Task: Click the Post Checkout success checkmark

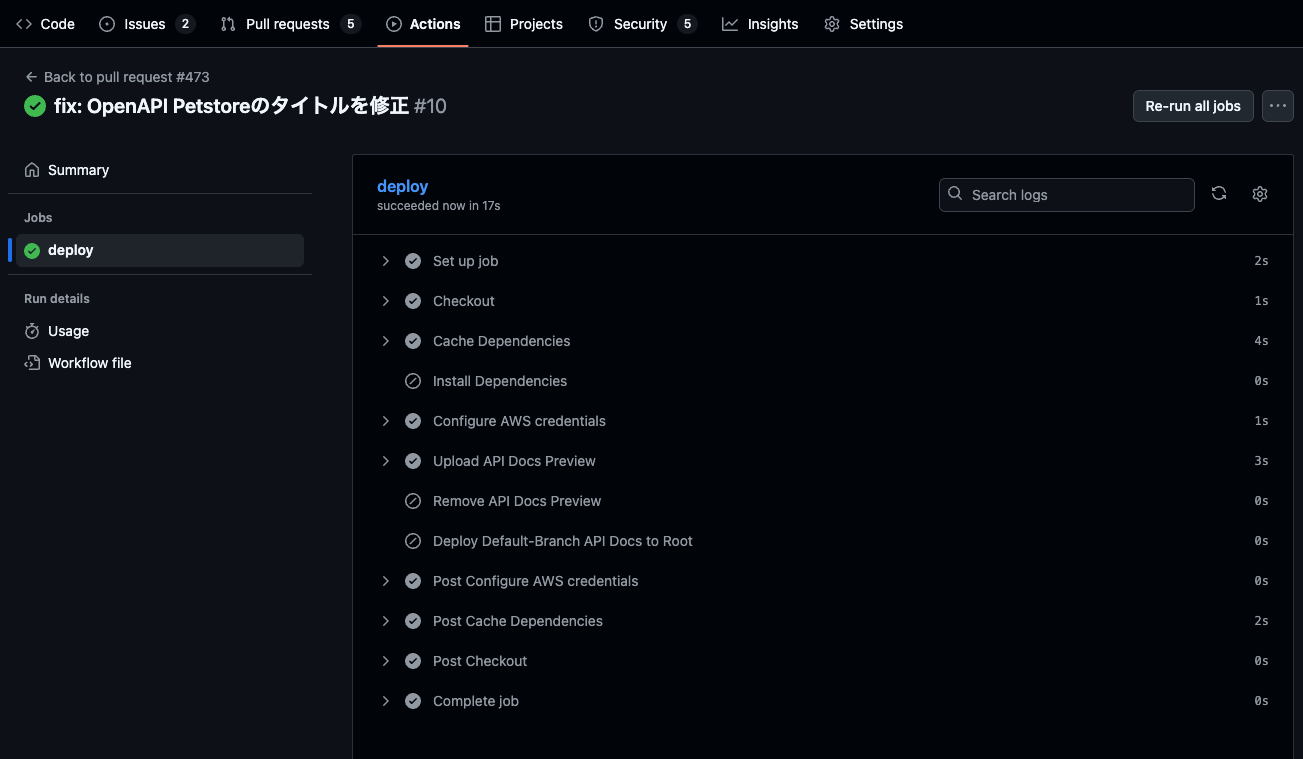Action: tap(413, 661)
